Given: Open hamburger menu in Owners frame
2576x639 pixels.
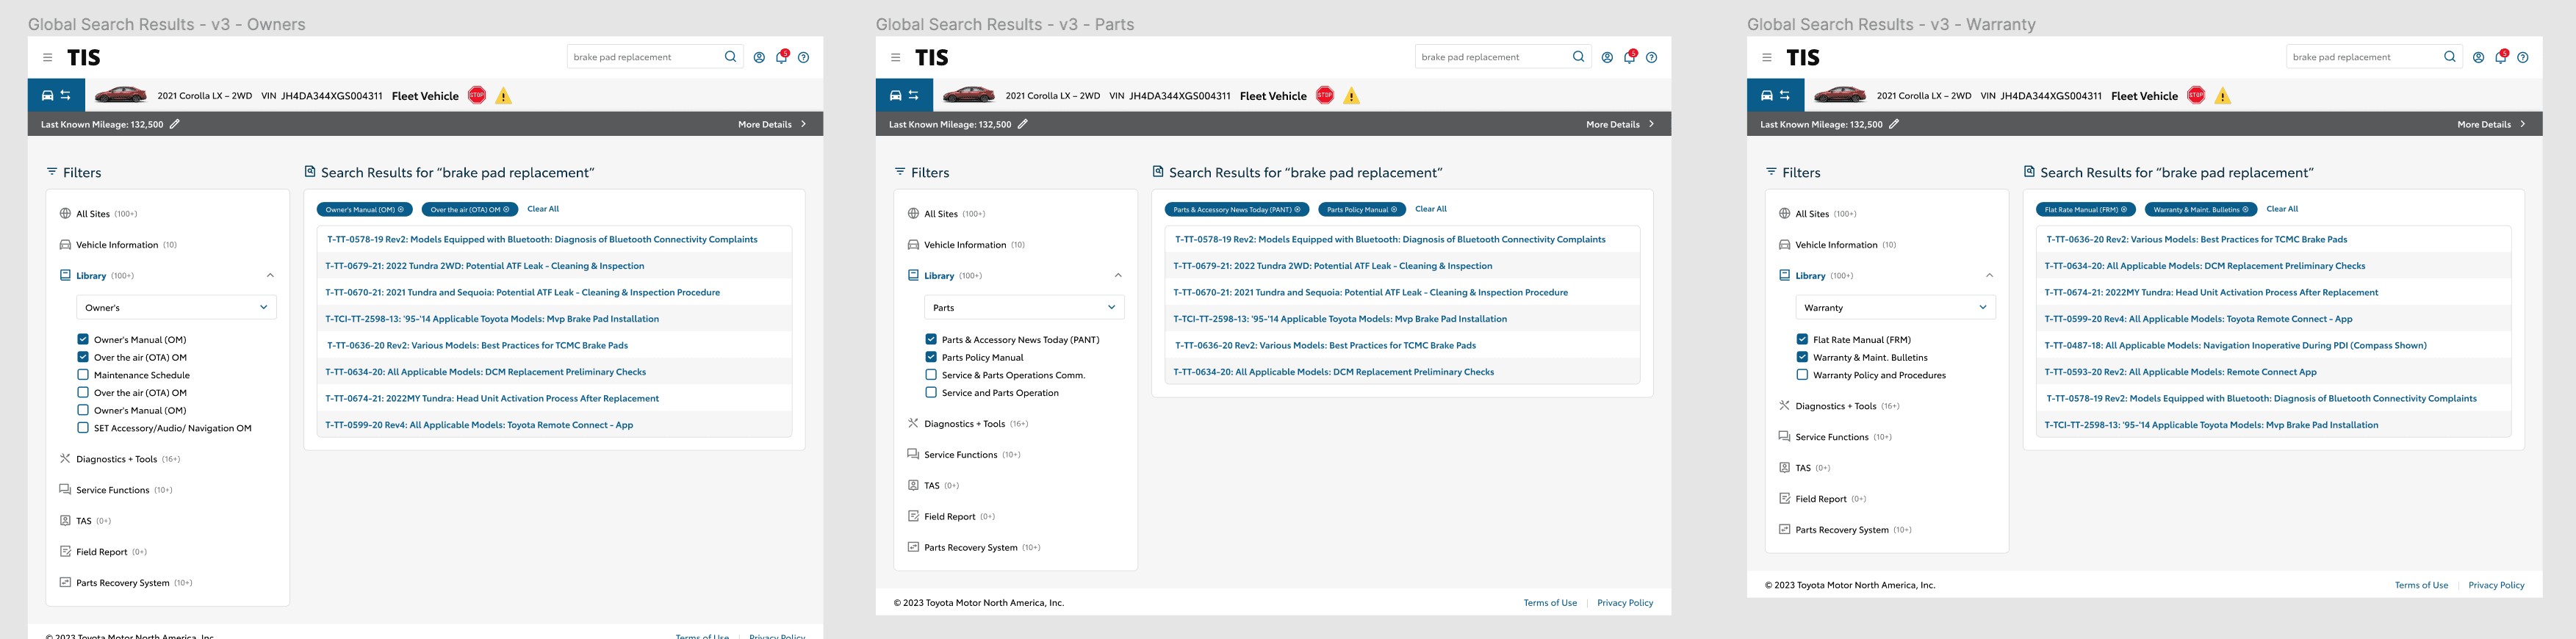Looking at the screenshot, I should [47, 57].
